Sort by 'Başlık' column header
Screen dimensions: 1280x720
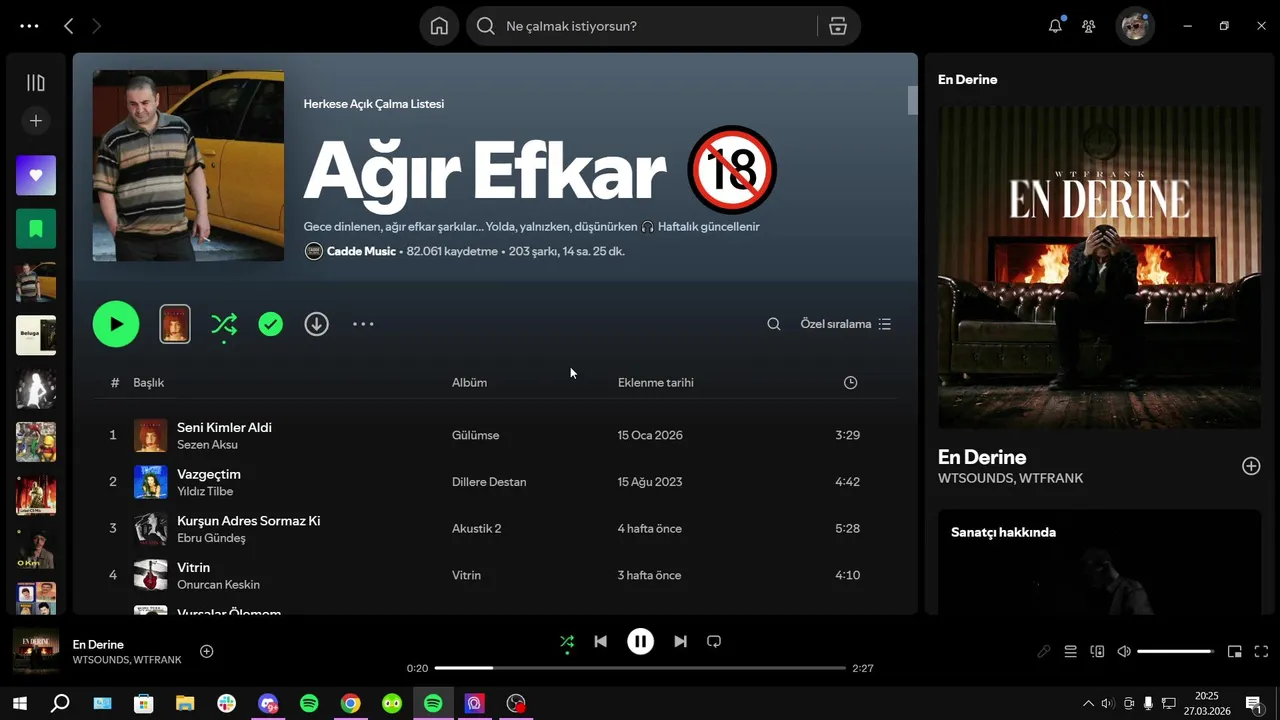pos(149,383)
